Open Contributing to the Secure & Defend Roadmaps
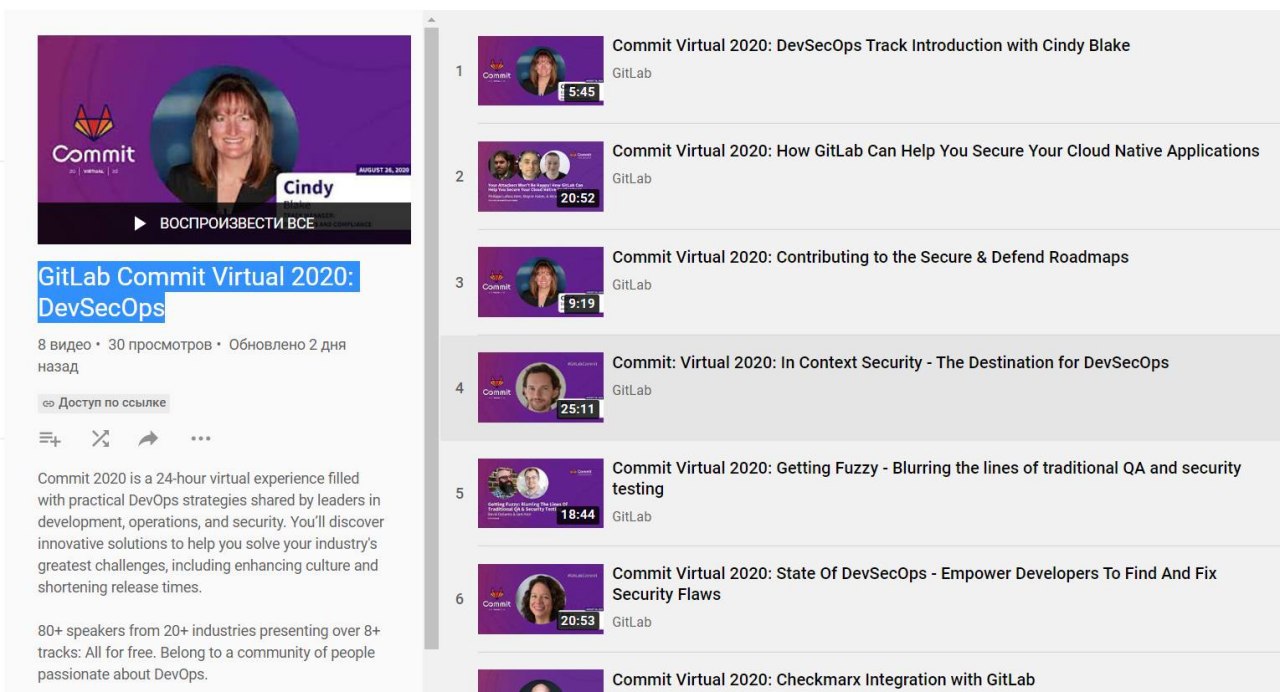 [870, 257]
